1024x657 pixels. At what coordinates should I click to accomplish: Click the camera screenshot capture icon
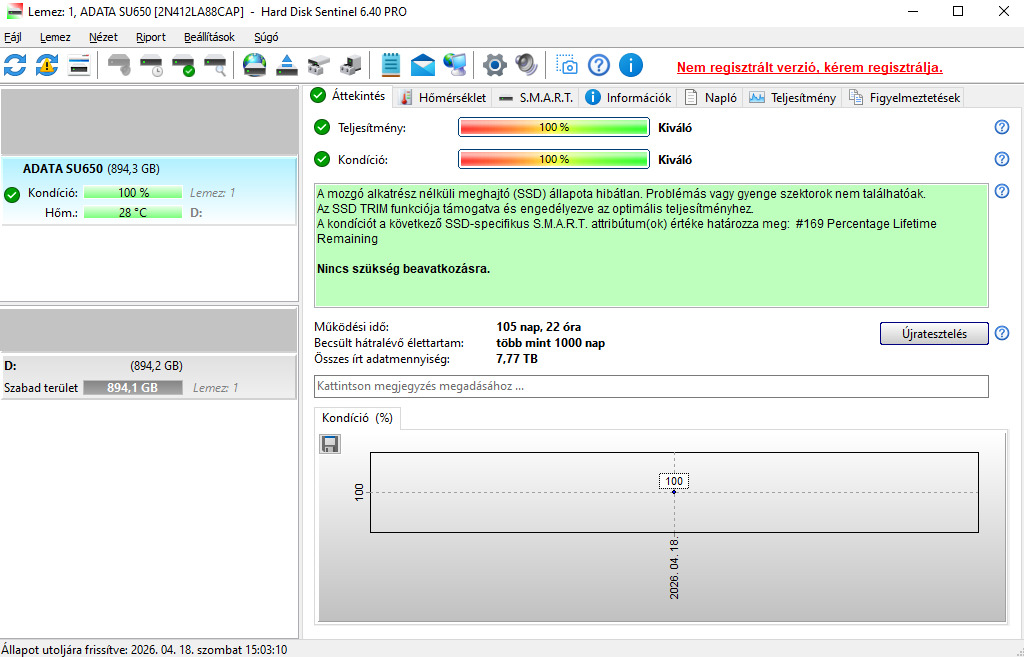coord(567,65)
